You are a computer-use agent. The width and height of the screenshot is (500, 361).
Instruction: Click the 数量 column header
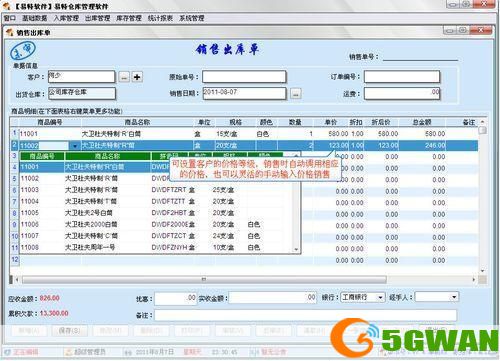295,122
